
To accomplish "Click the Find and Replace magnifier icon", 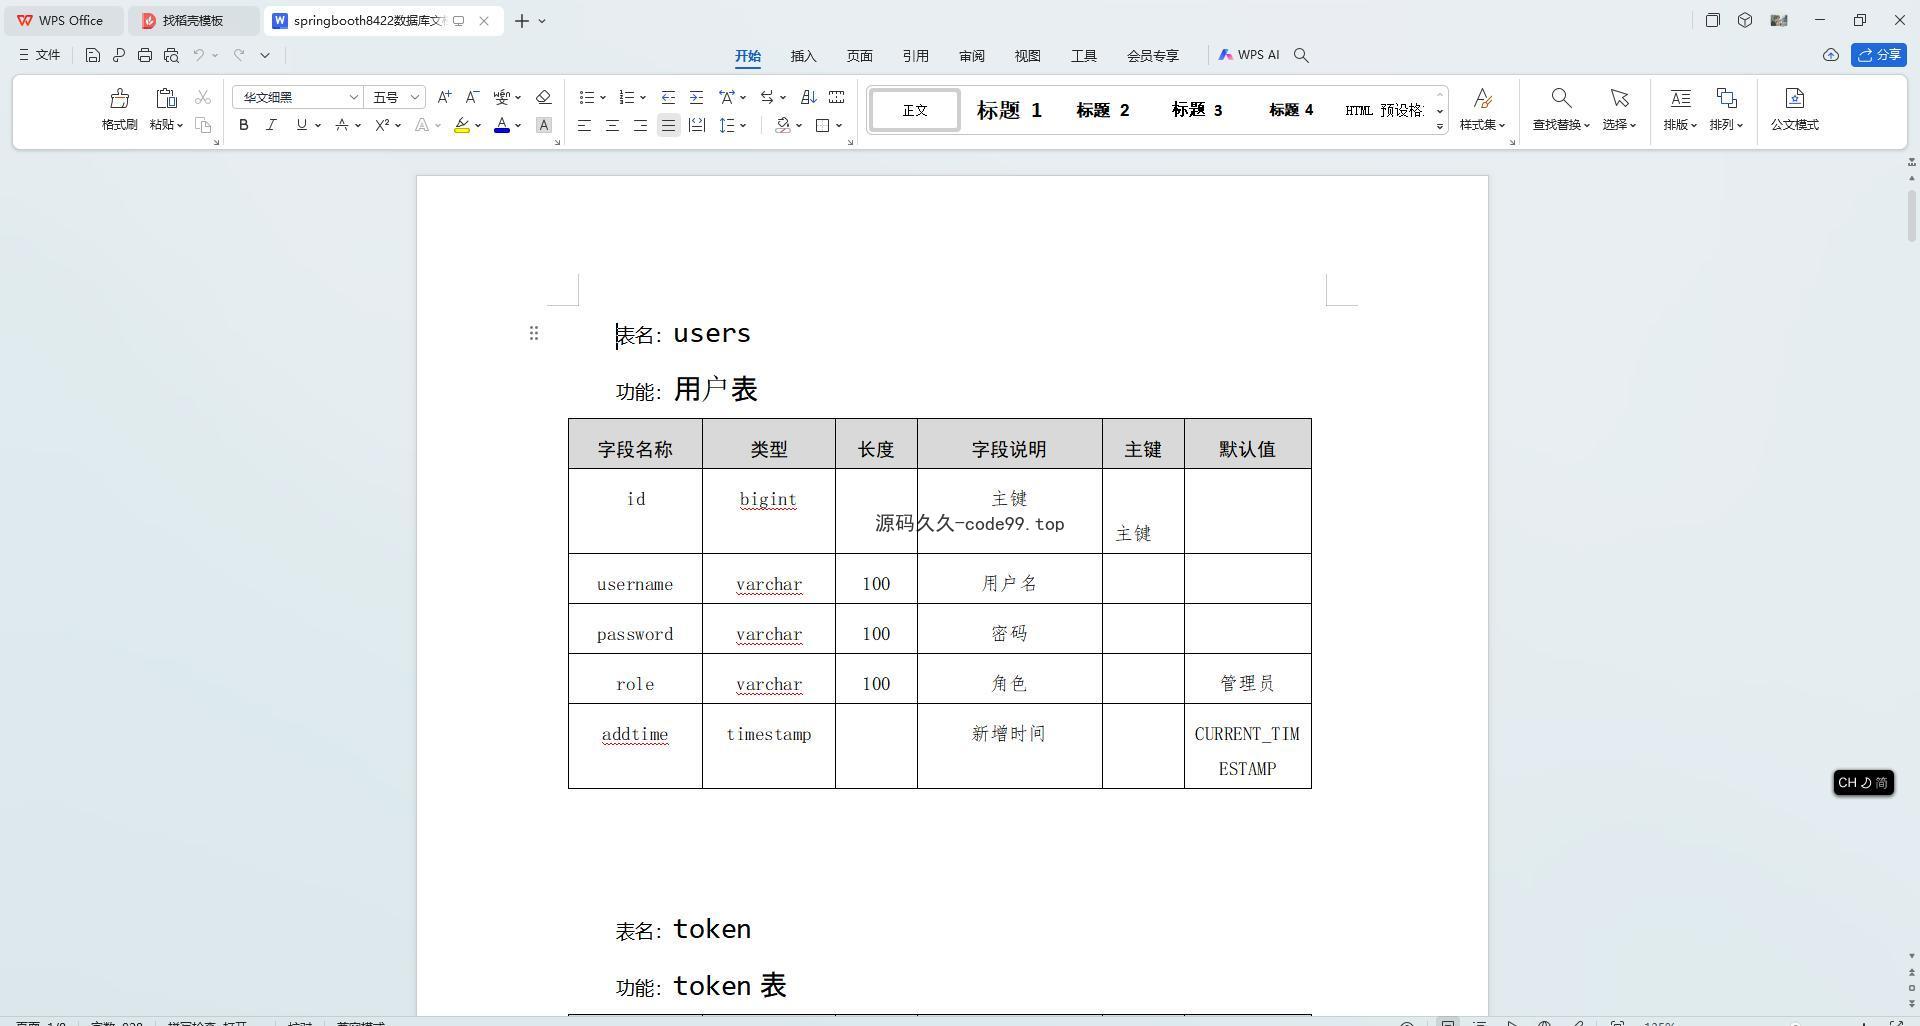I will (x=1561, y=98).
